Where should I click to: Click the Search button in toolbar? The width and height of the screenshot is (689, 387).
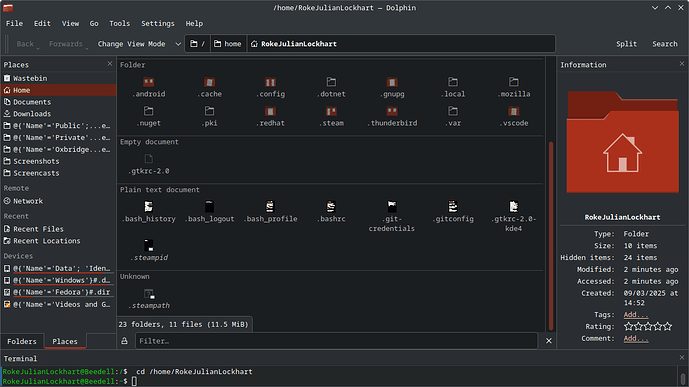pyautogui.click(x=664, y=44)
